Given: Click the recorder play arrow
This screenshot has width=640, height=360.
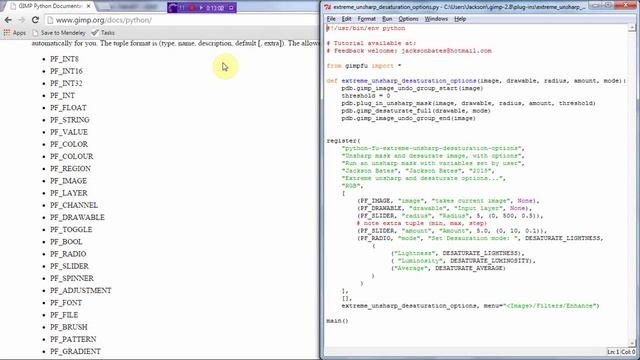Looking at the screenshot, I should [201, 7].
